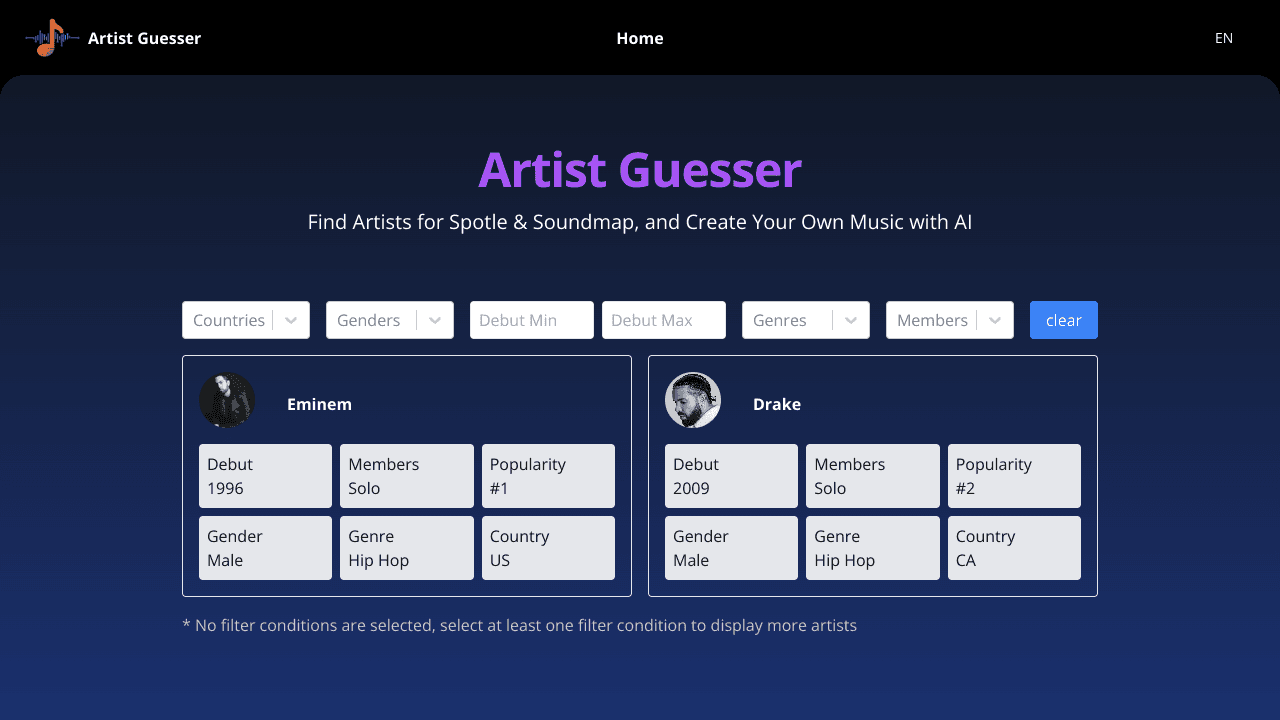Click the large Artist Guesser purple heading
This screenshot has width=1280, height=720.
point(640,170)
